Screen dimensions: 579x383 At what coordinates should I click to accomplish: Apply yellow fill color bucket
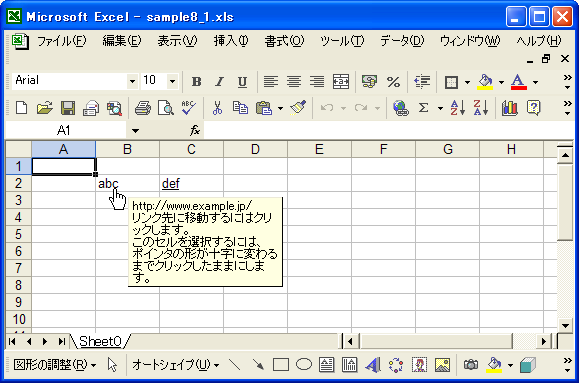pyautogui.click(x=485, y=82)
